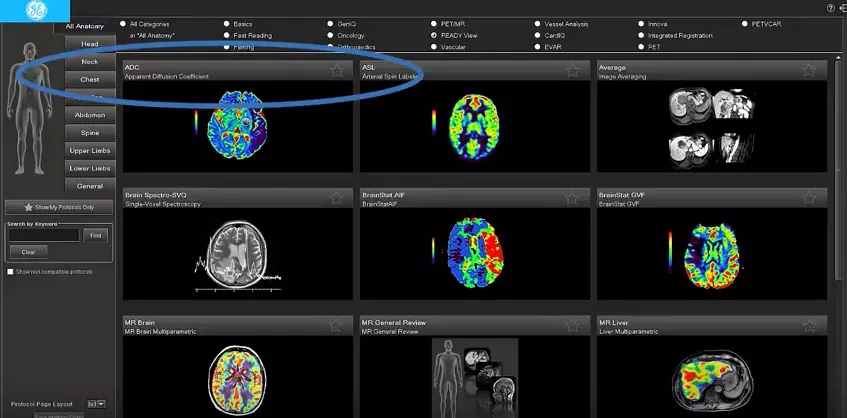Select the Oncology category radio button
The width and height of the screenshot is (847, 418).
click(x=331, y=36)
